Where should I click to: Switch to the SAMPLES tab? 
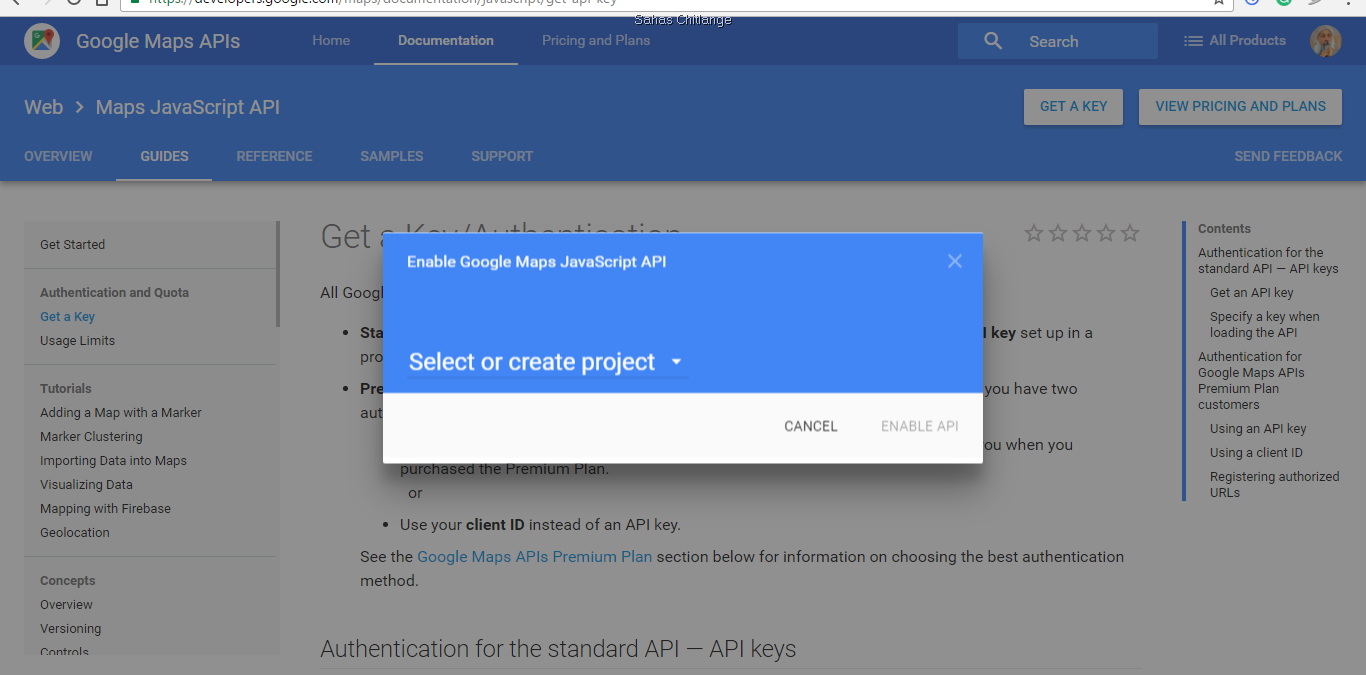(x=392, y=157)
